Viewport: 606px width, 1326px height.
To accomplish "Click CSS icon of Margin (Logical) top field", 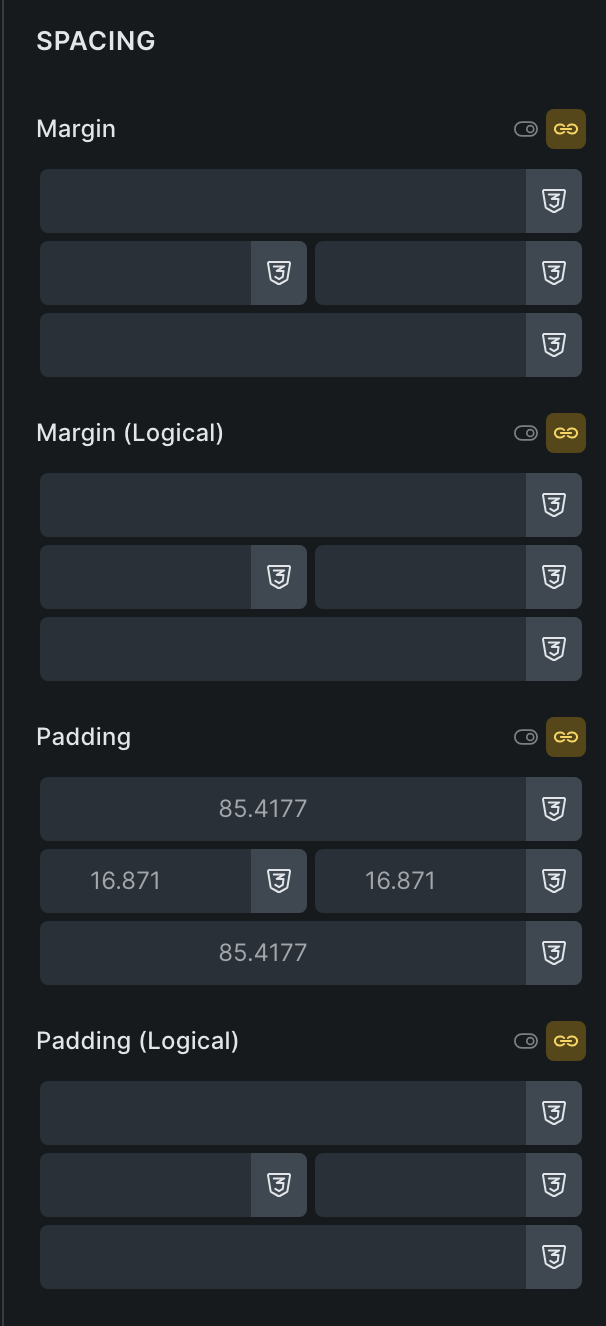I will tap(554, 505).
